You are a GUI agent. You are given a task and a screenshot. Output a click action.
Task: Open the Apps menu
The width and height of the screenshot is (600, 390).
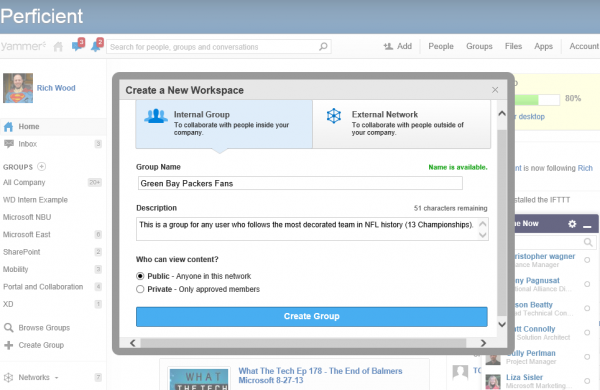[x=543, y=46]
